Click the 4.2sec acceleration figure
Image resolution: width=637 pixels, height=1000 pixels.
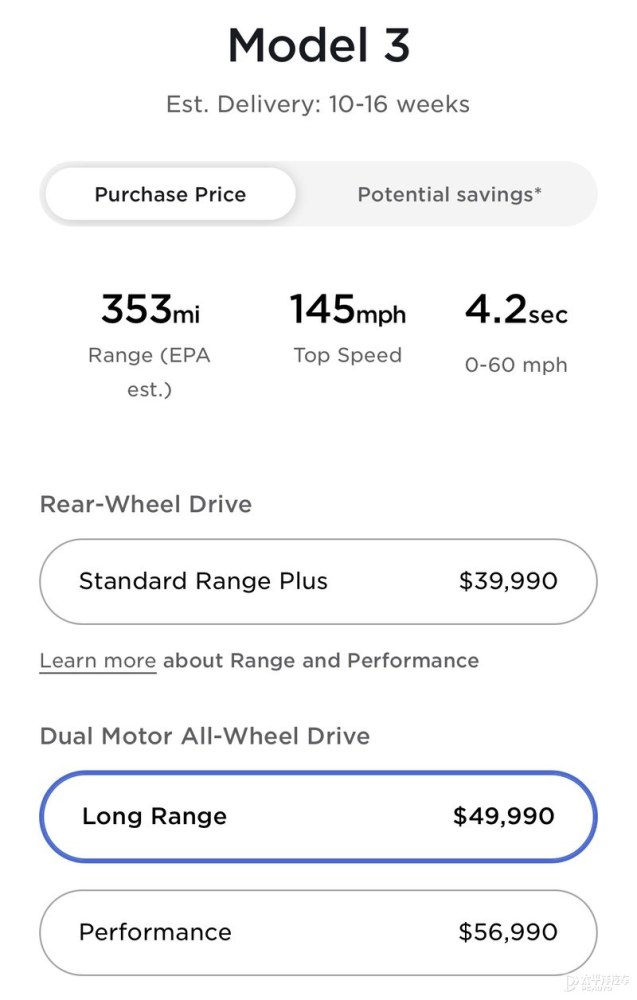[x=516, y=310]
